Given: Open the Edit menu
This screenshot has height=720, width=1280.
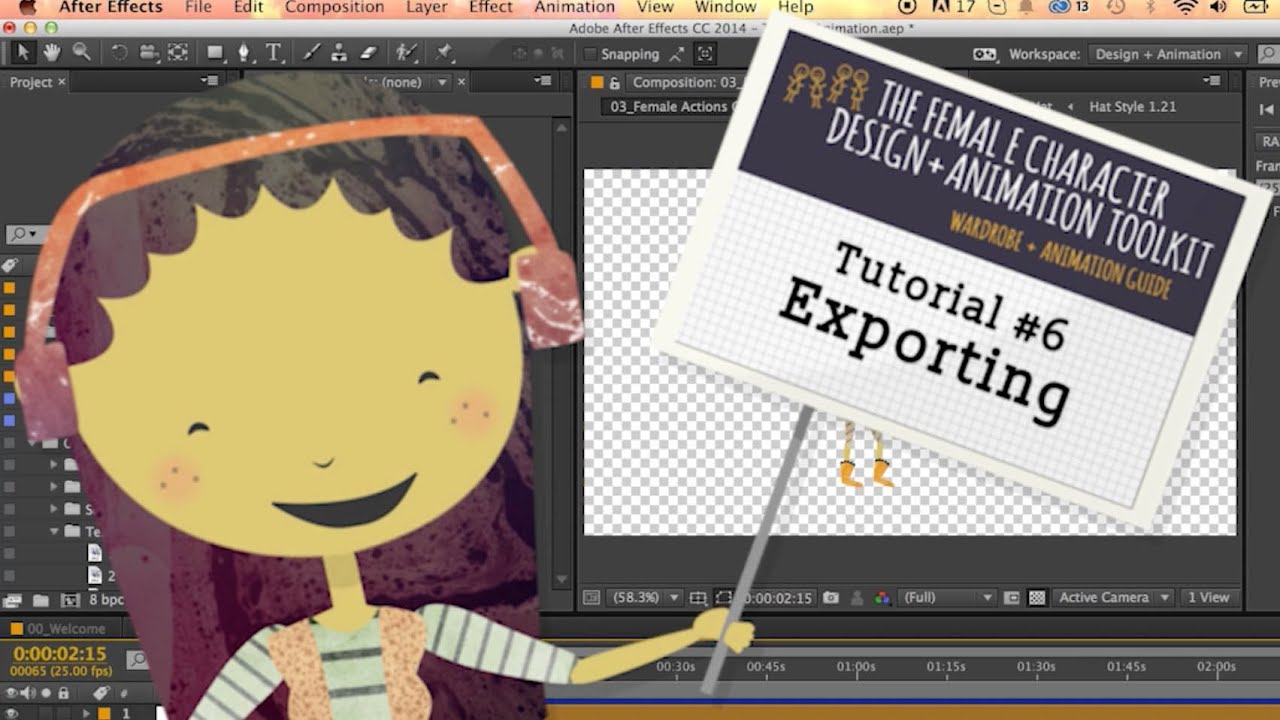Looking at the screenshot, I should tap(248, 7).
